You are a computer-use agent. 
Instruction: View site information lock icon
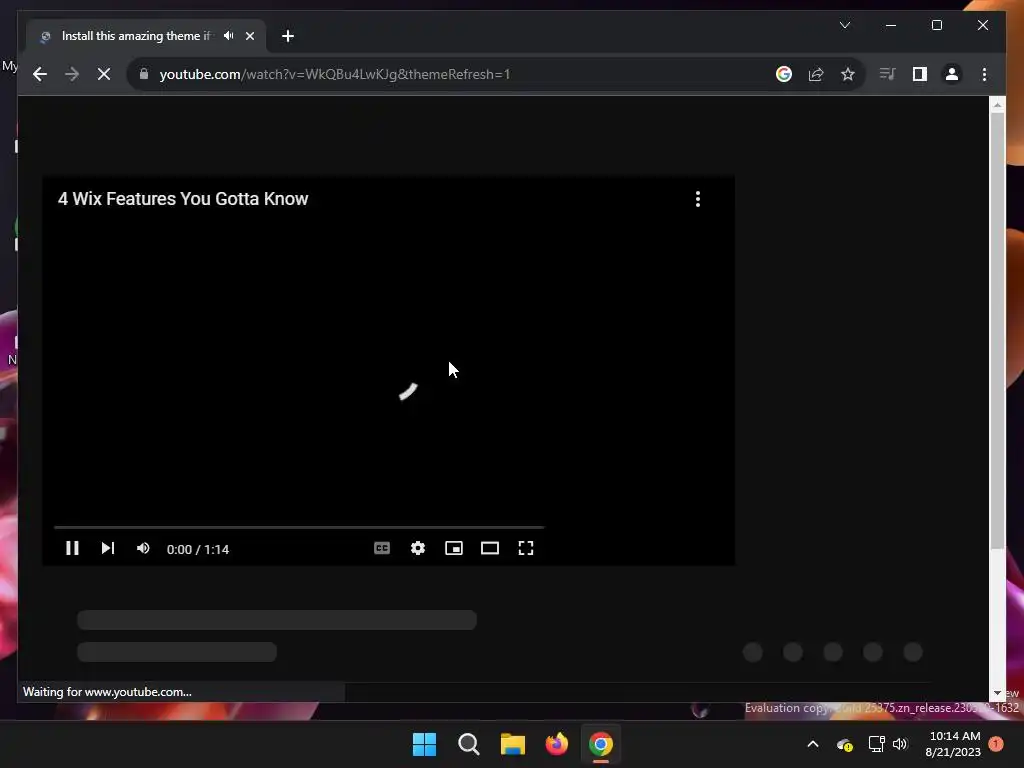click(144, 74)
